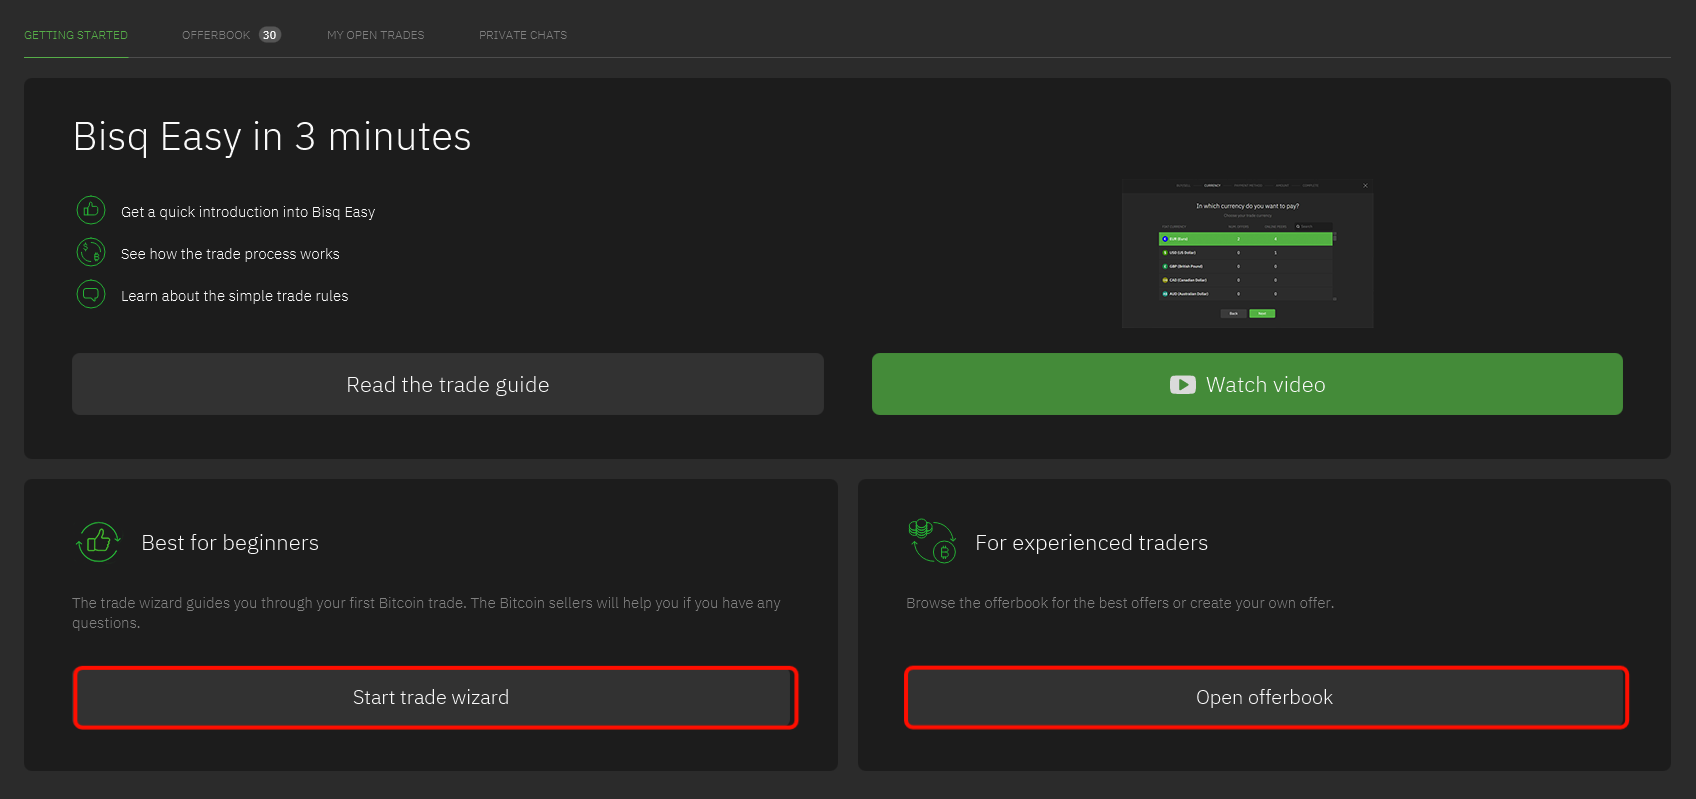Screen dimensions: 1696x799
Task: Click the Offerbook count badge showing 30
Action: point(269,35)
